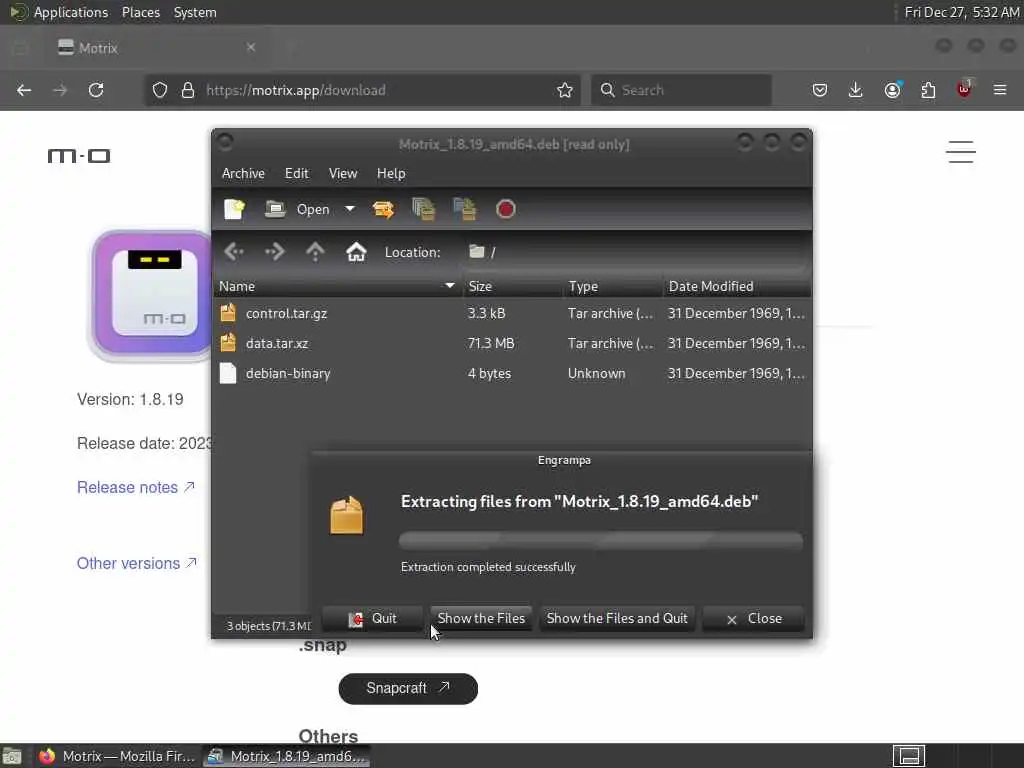Click the clock showing Fri Dec 27

pyautogui.click(x=961, y=12)
